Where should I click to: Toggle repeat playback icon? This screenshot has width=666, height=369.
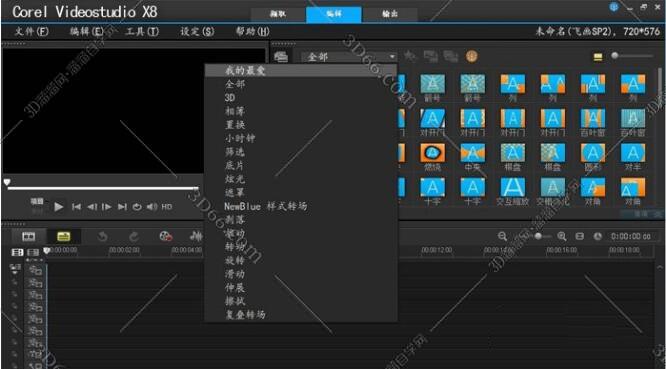coord(137,207)
